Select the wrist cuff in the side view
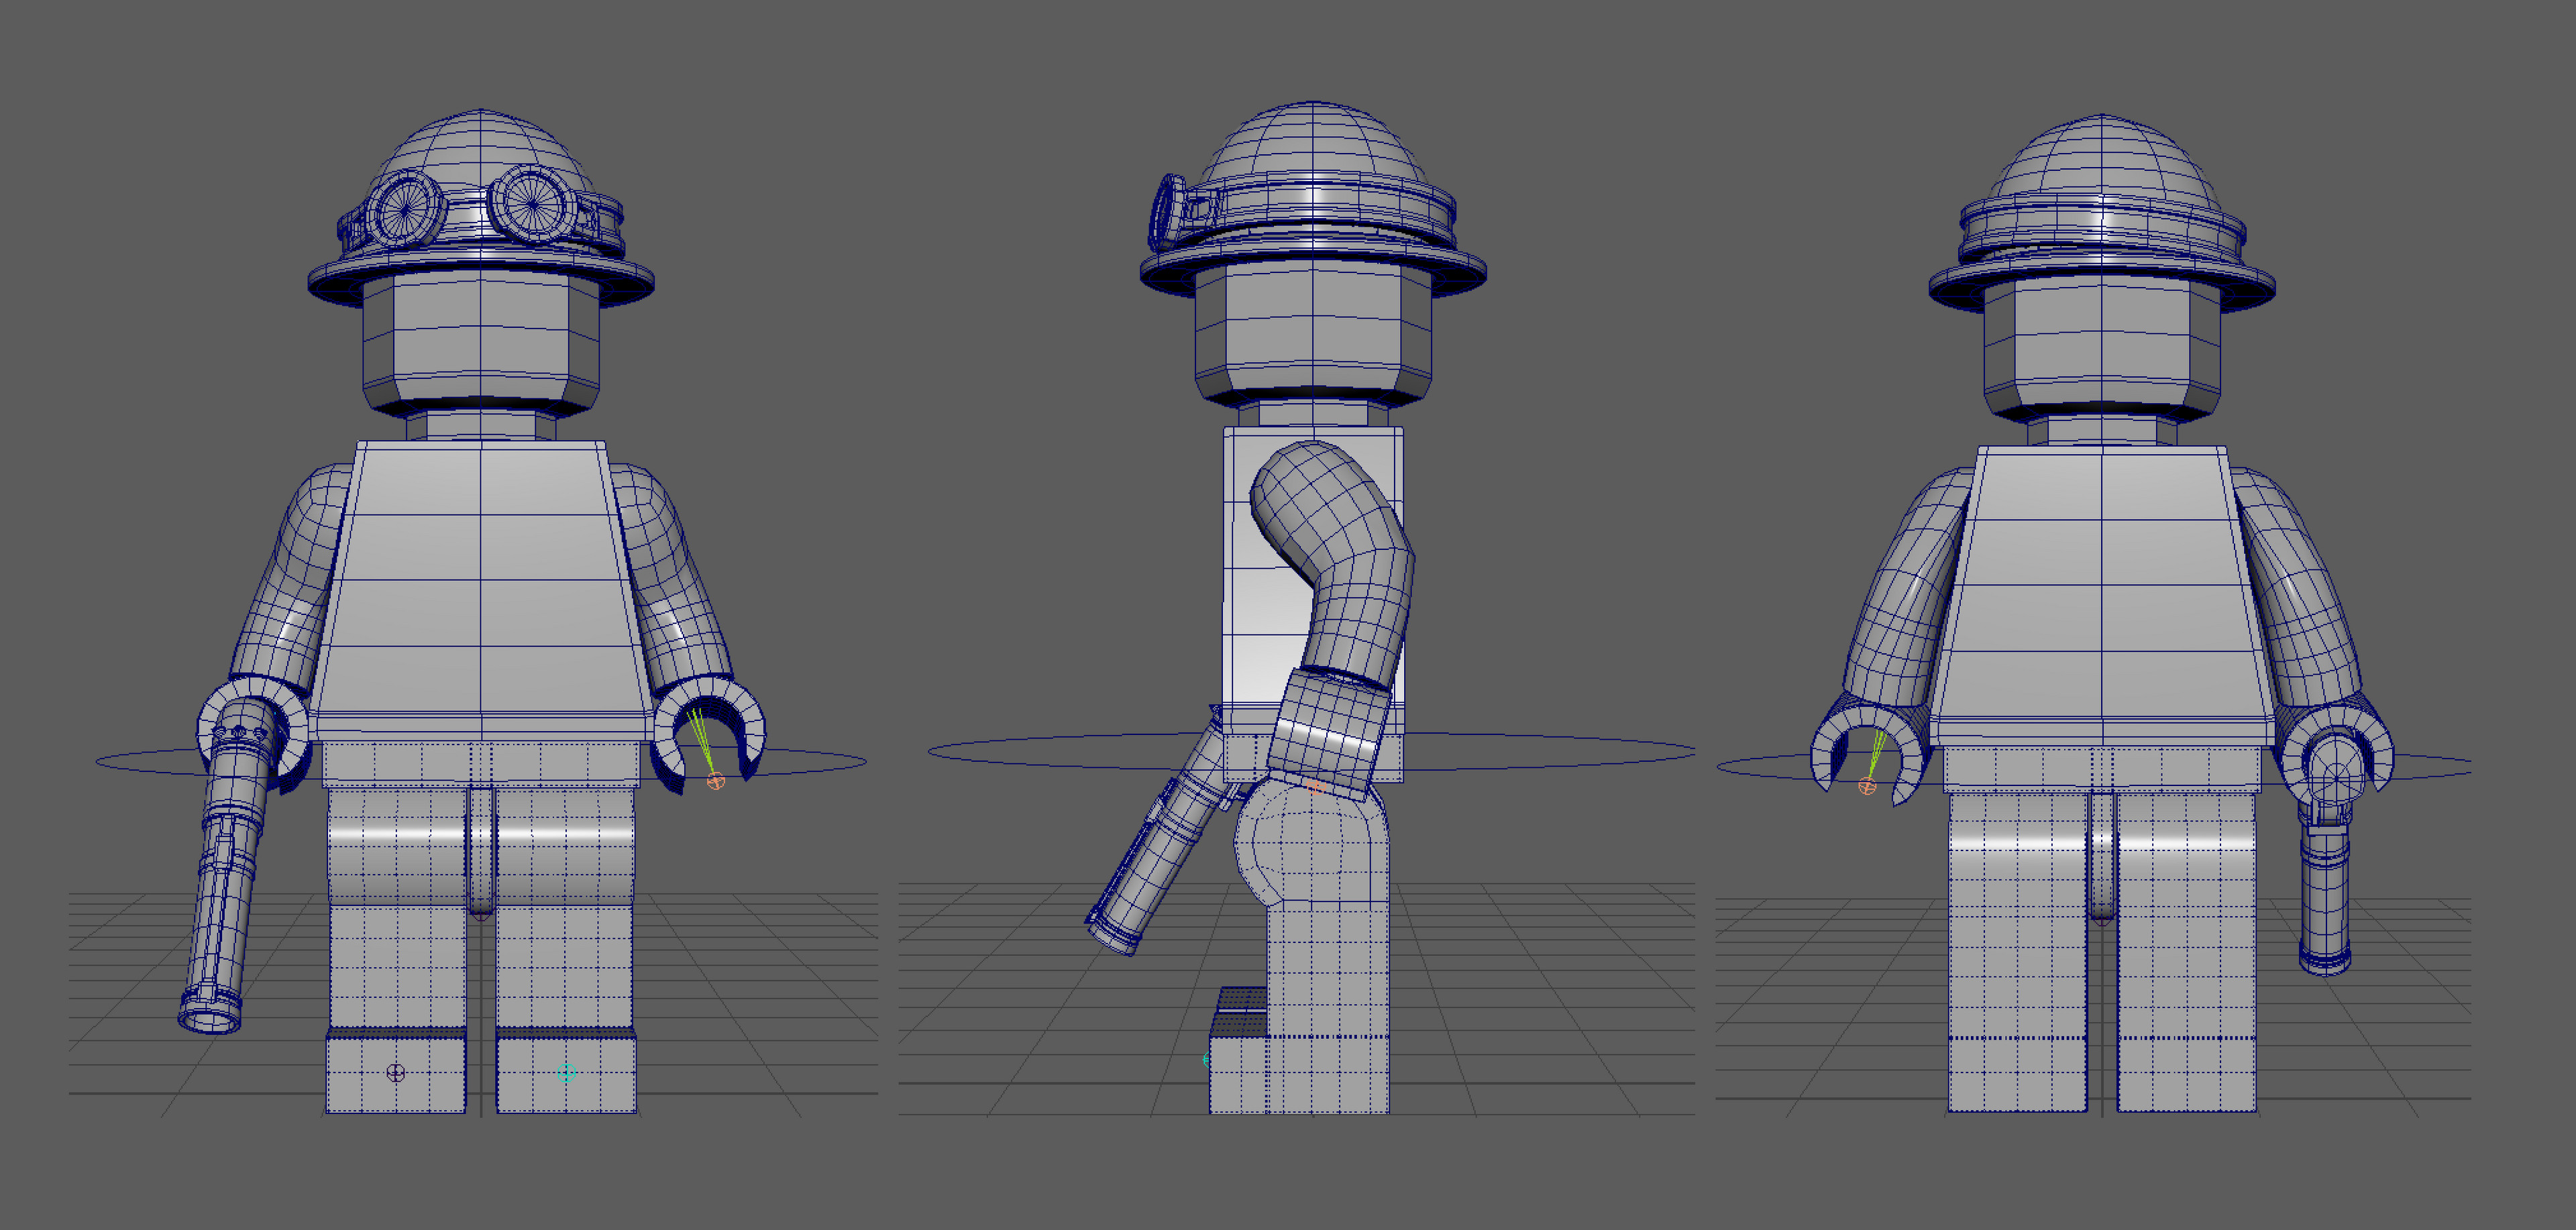 click(x=1330, y=735)
